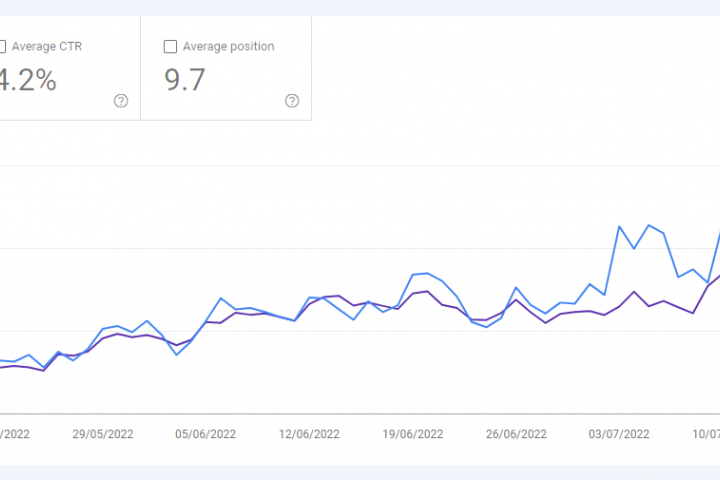Click the 03/07/2022 date on the axis
The height and width of the screenshot is (480, 720).
[619, 434]
